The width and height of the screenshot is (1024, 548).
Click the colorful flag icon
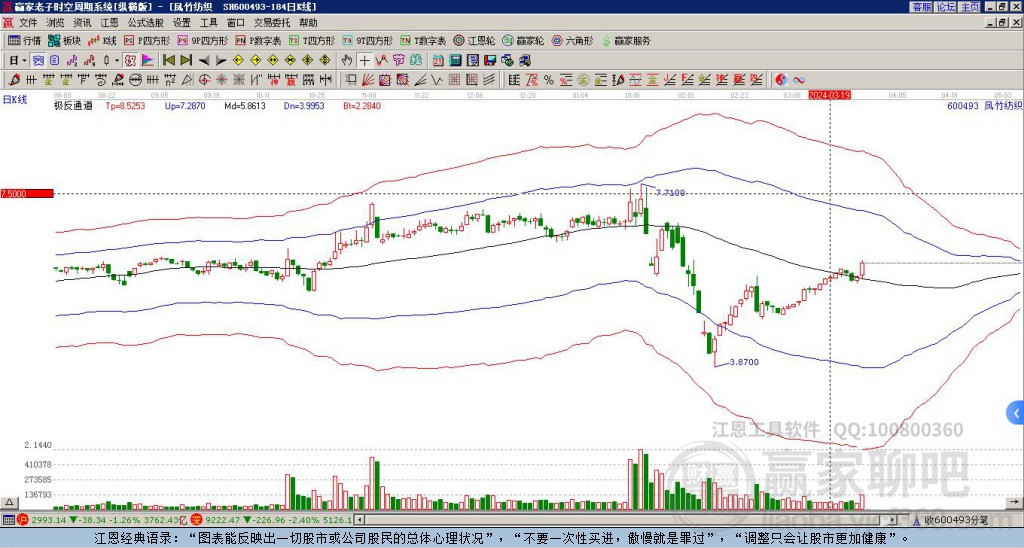[148, 61]
